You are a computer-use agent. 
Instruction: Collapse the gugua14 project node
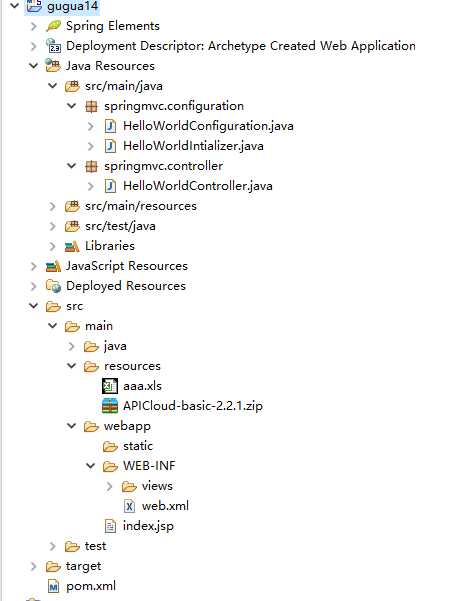(15, 6)
